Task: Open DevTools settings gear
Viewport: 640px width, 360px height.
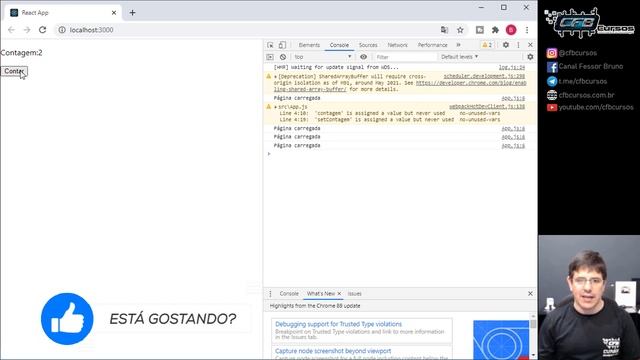Action: pyautogui.click(x=506, y=45)
